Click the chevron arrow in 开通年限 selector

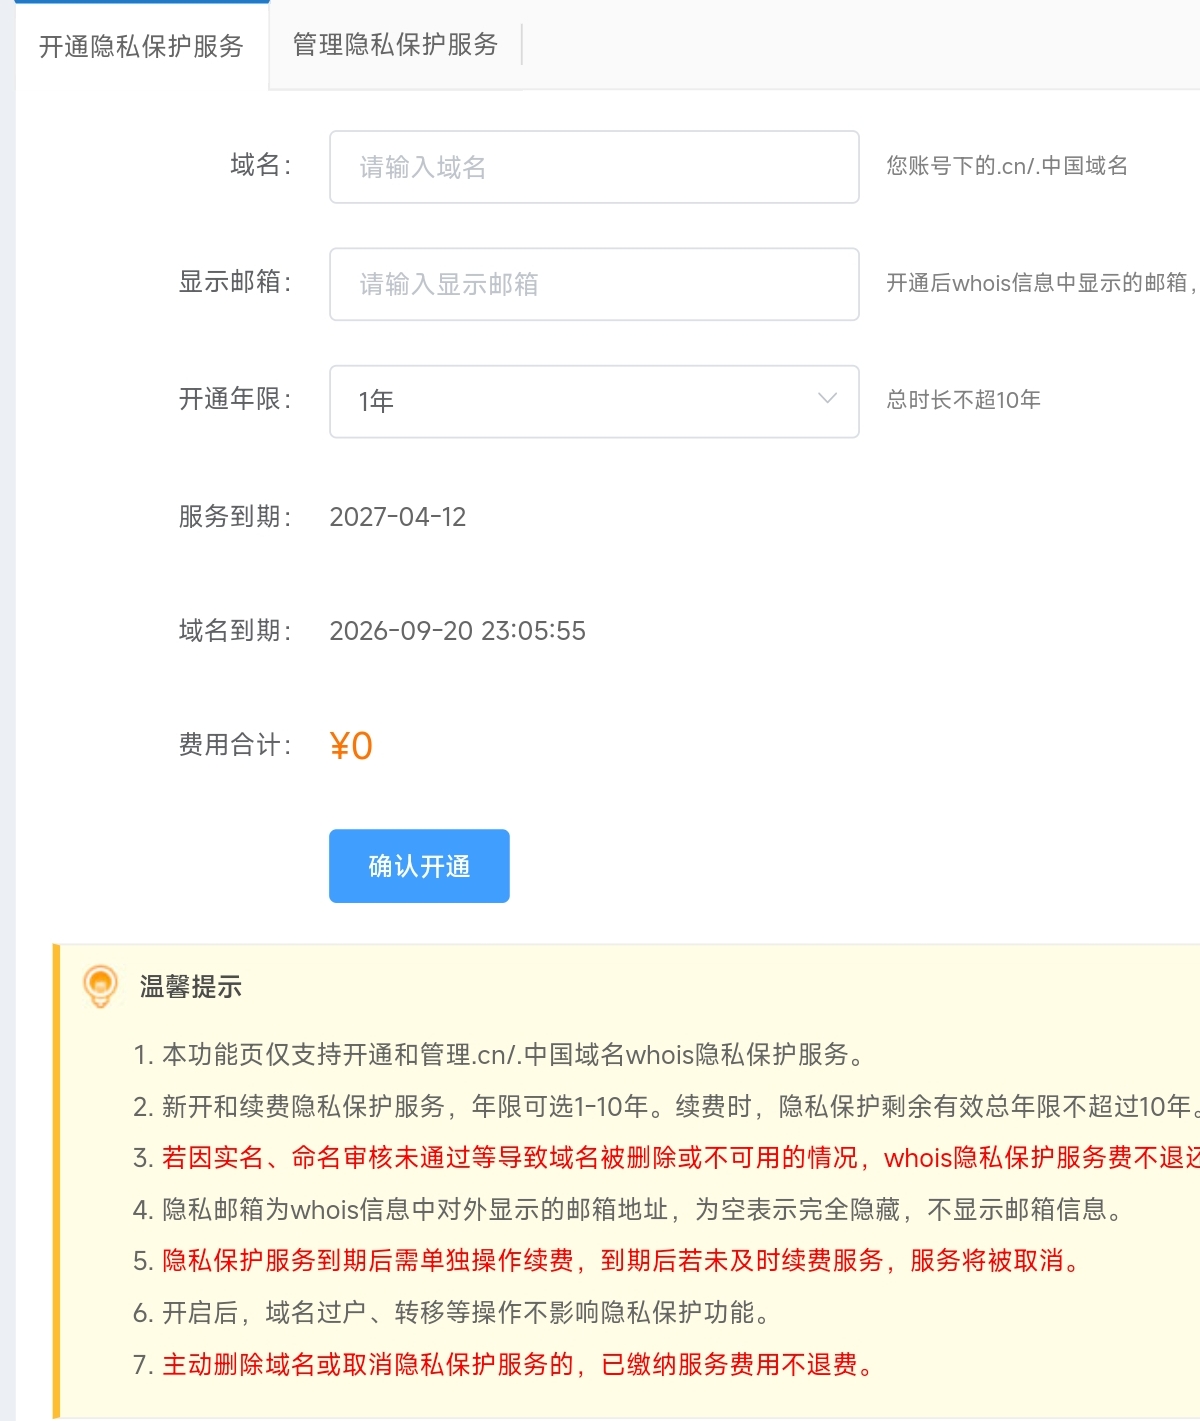coord(827,399)
